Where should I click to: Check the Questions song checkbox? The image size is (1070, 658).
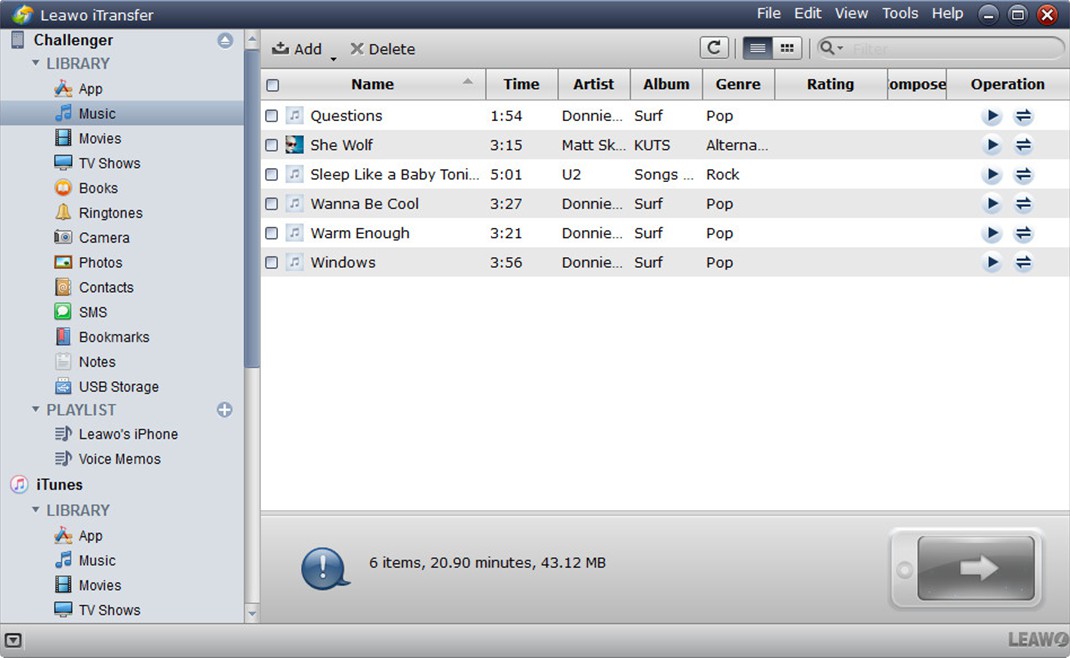pyautogui.click(x=271, y=116)
